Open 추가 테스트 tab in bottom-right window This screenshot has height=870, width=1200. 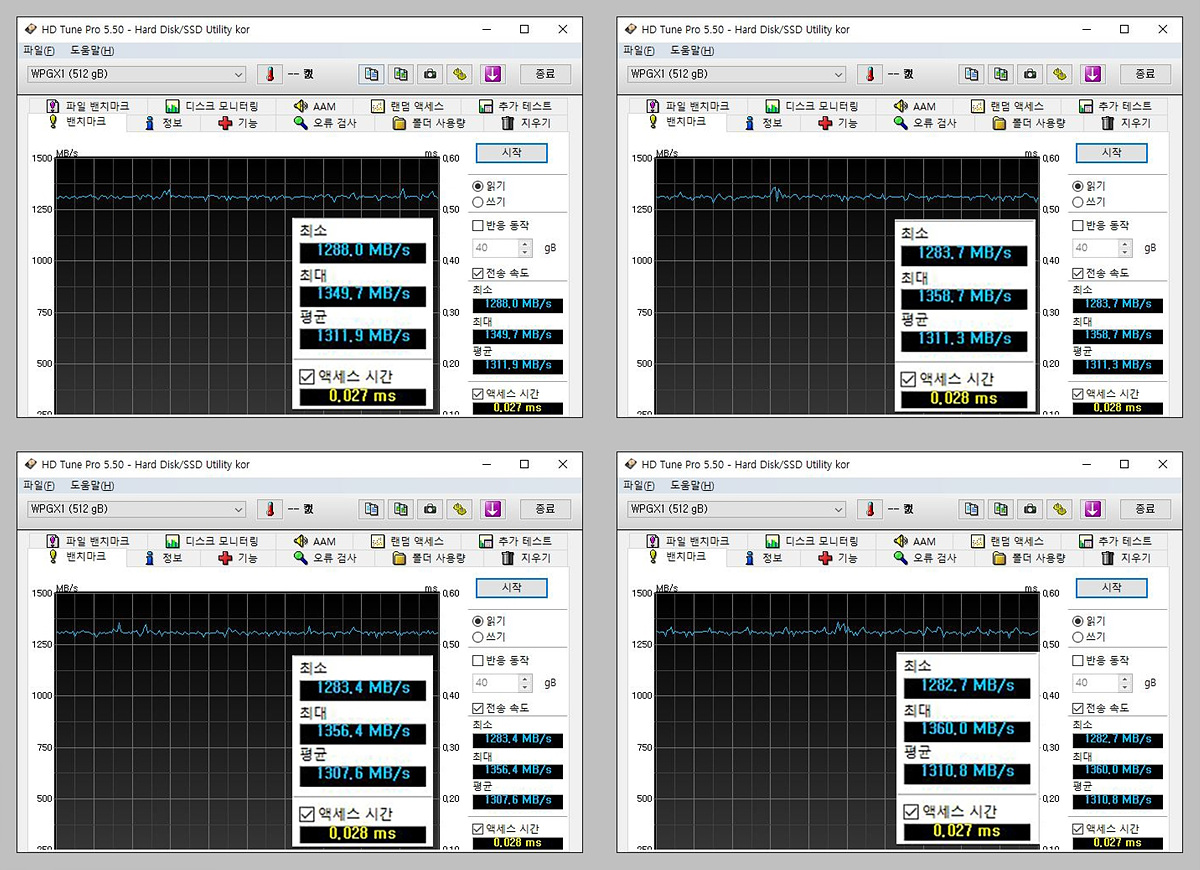(1116, 541)
